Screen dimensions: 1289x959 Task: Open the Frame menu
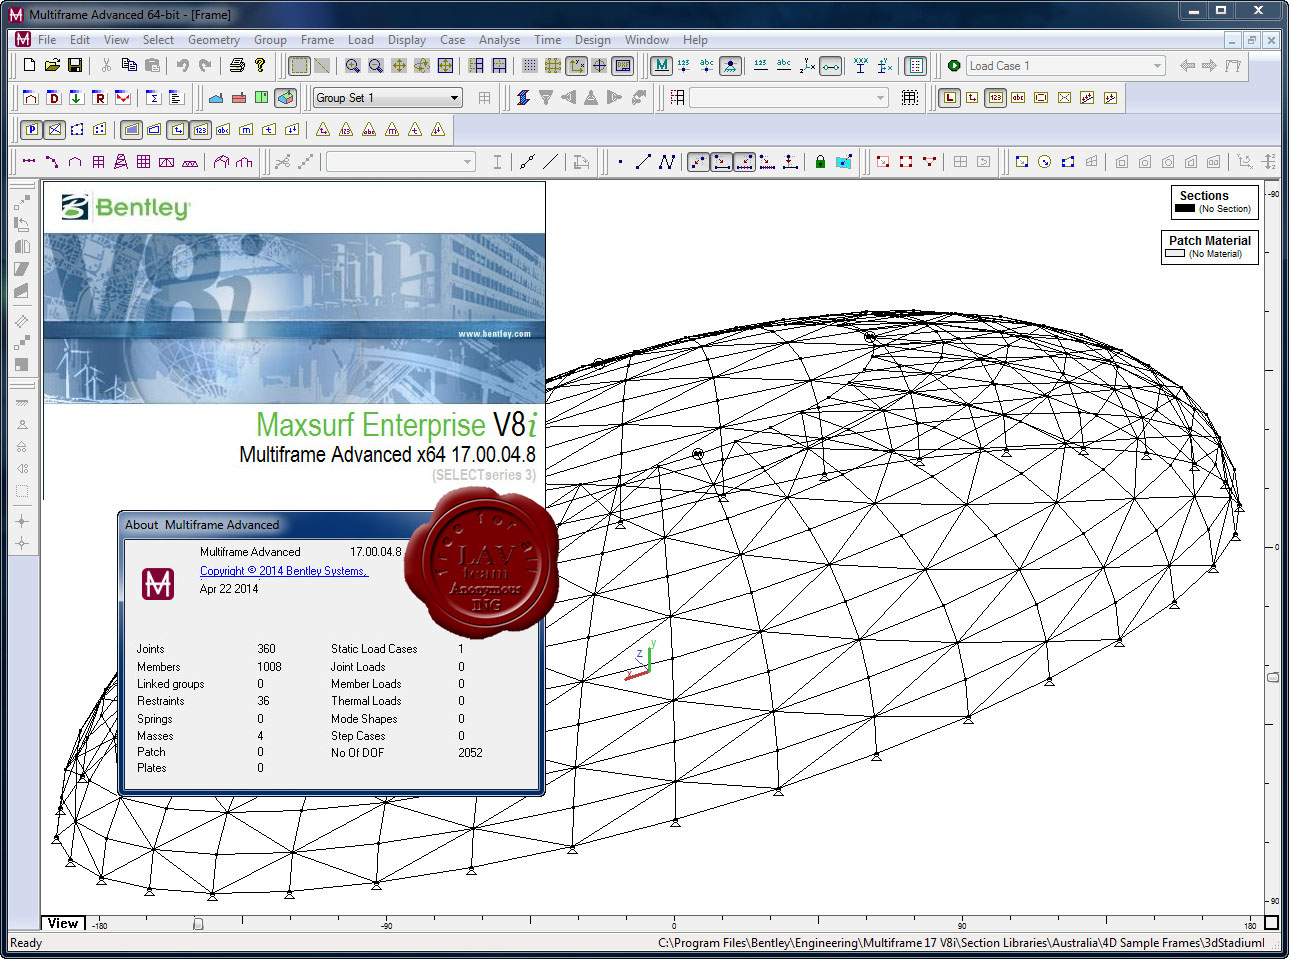point(317,40)
